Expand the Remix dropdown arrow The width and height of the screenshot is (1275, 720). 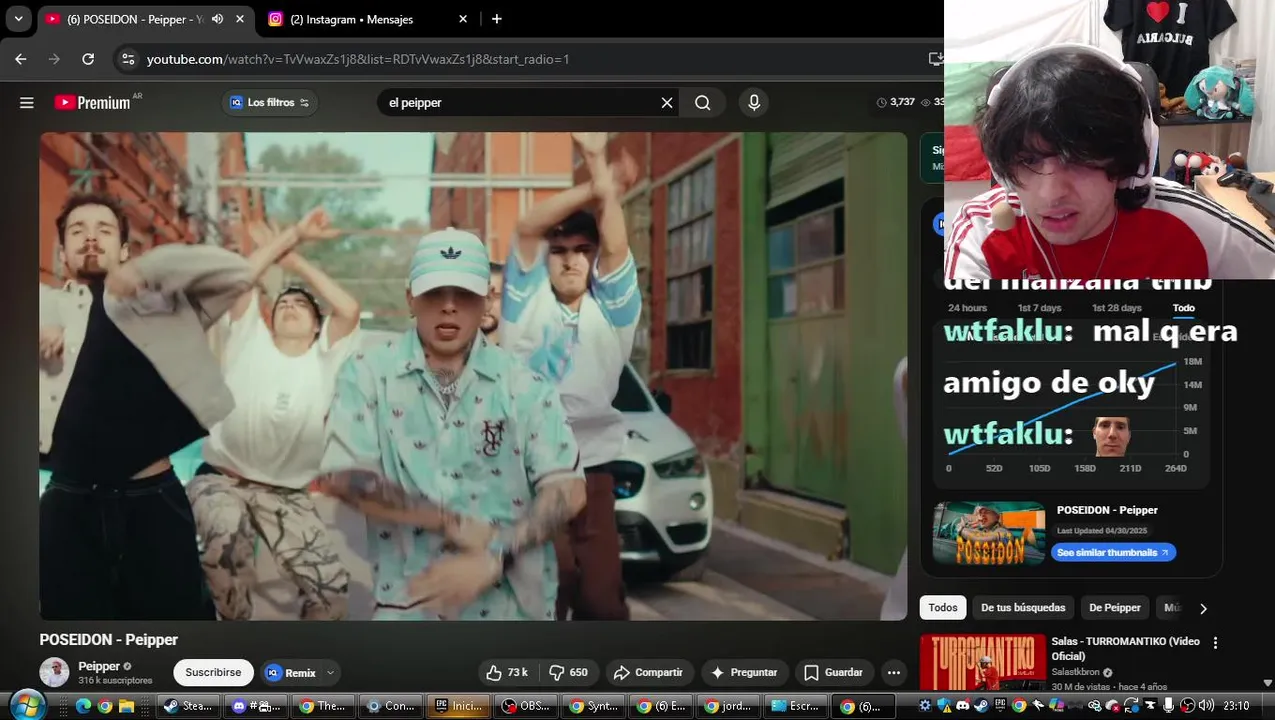[x=330, y=672]
